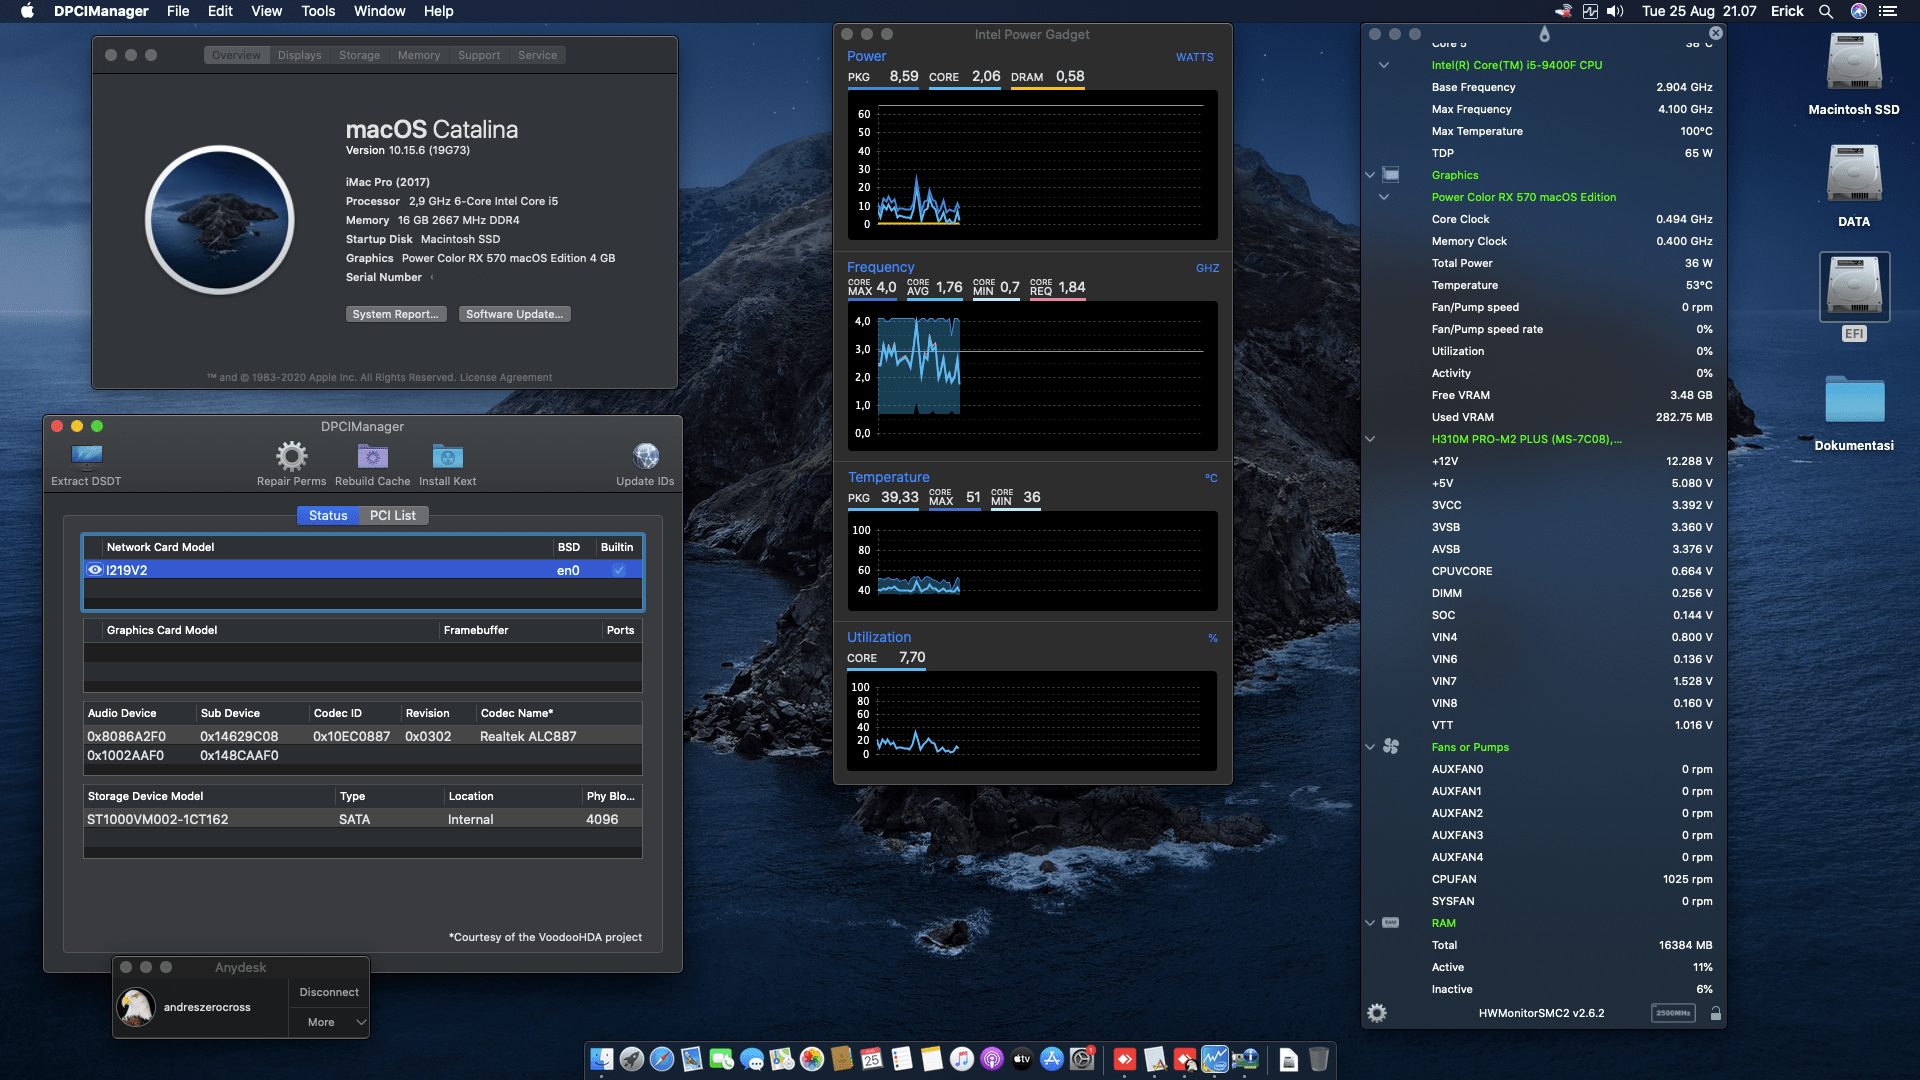Click the 2500MHz frequency control in HWMonitorSMC2
This screenshot has height=1080, width=1920.
click(1672, 1012)
